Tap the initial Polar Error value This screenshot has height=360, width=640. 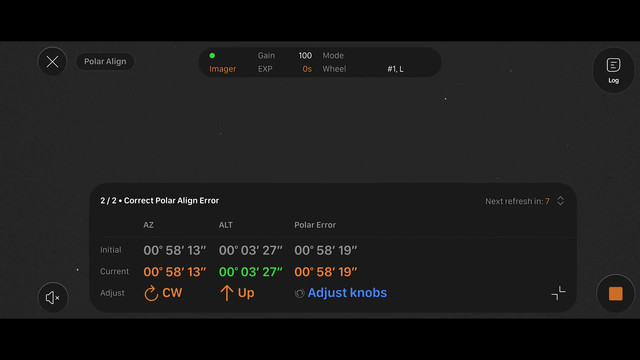click(x=326, y=250)
